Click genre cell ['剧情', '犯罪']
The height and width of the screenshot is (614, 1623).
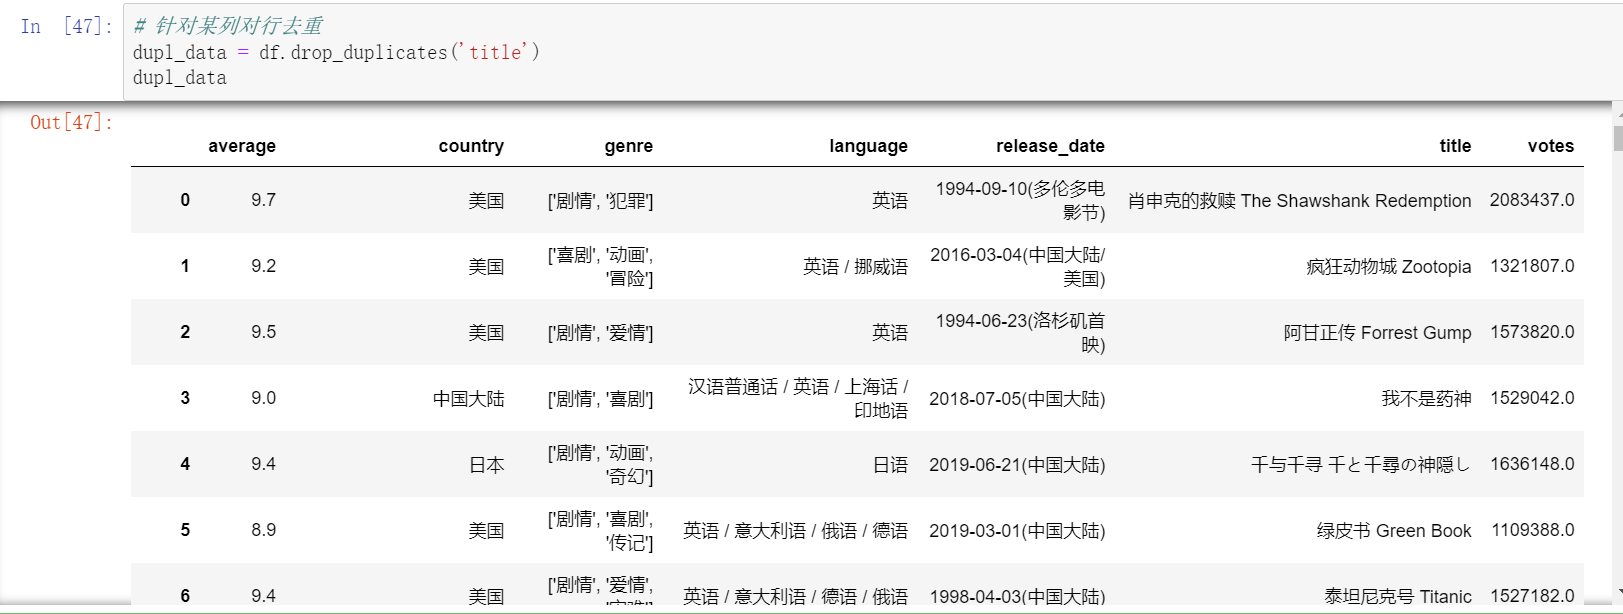600,201
